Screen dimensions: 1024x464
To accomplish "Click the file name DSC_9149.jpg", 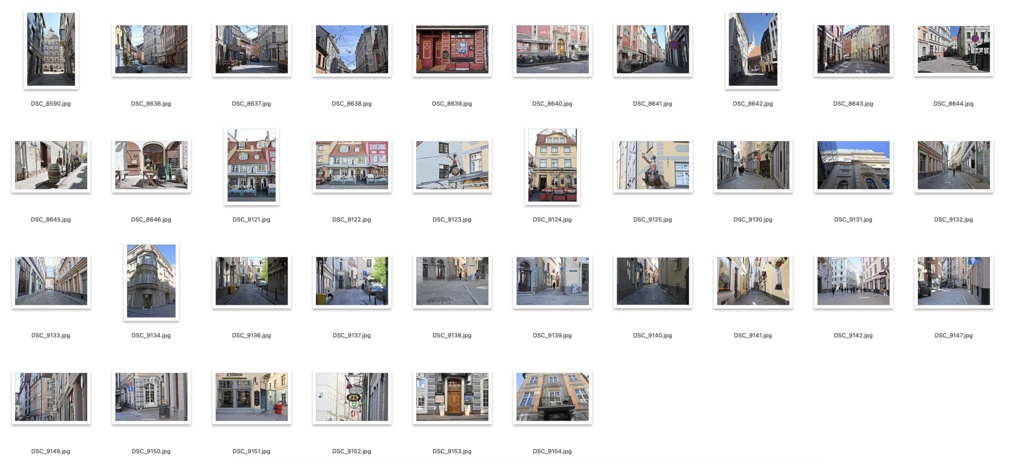I will [x=51, y=451].
